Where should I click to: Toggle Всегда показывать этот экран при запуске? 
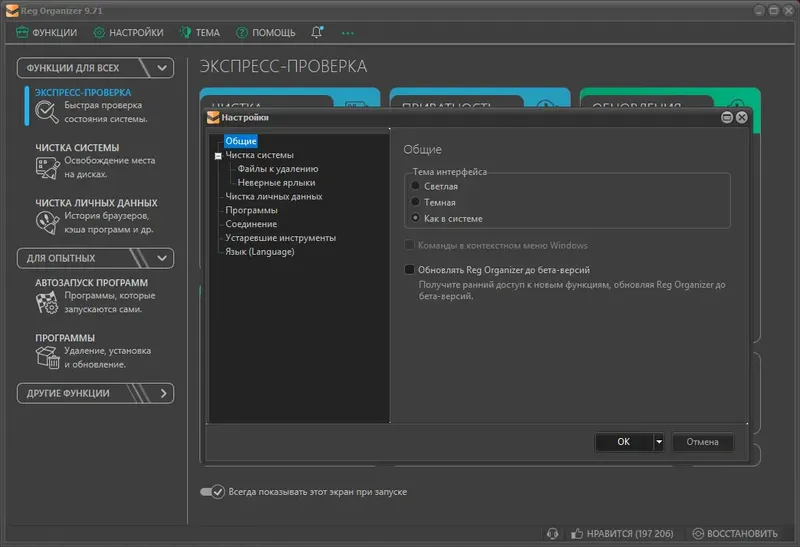(x=212, y=492)
